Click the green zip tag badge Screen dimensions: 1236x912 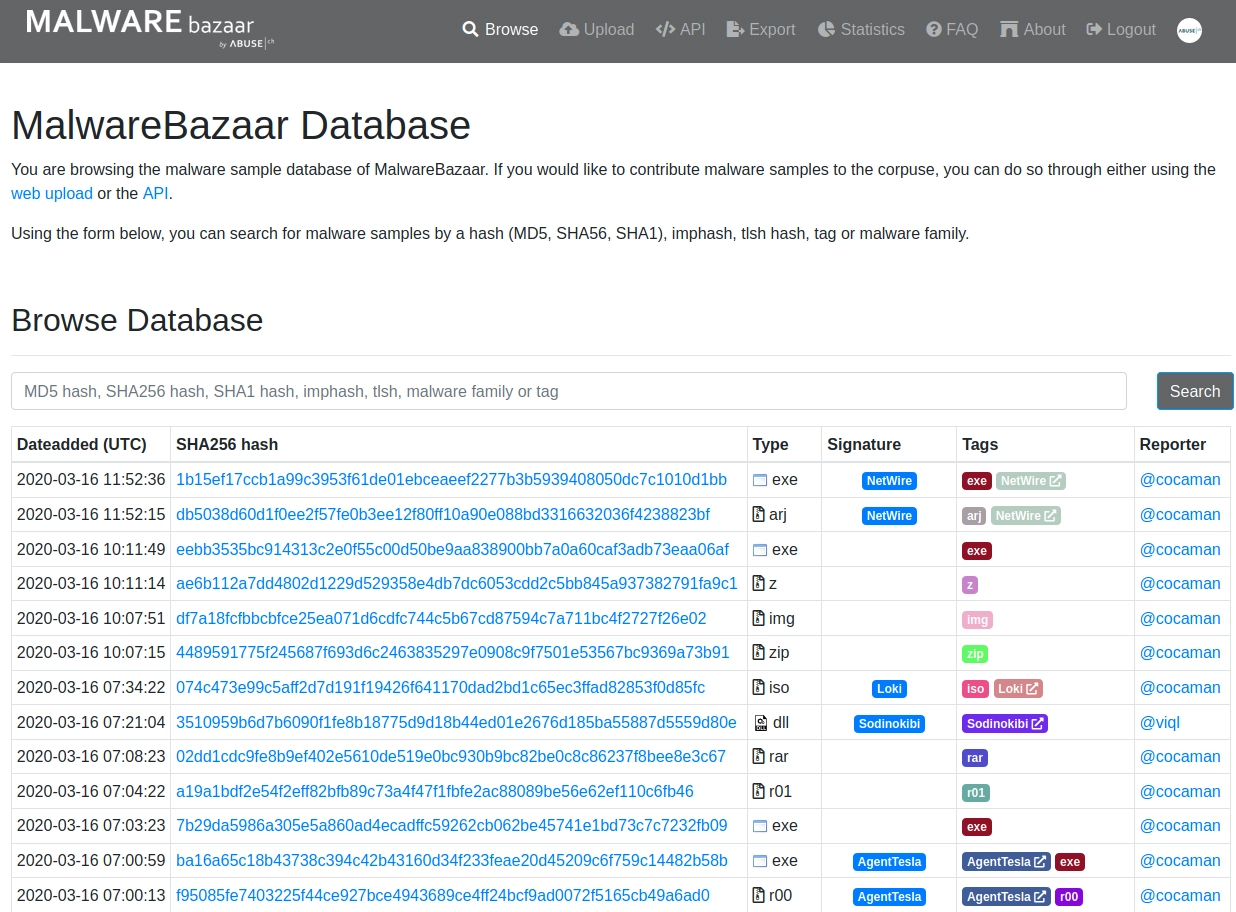tap(974, 654)
